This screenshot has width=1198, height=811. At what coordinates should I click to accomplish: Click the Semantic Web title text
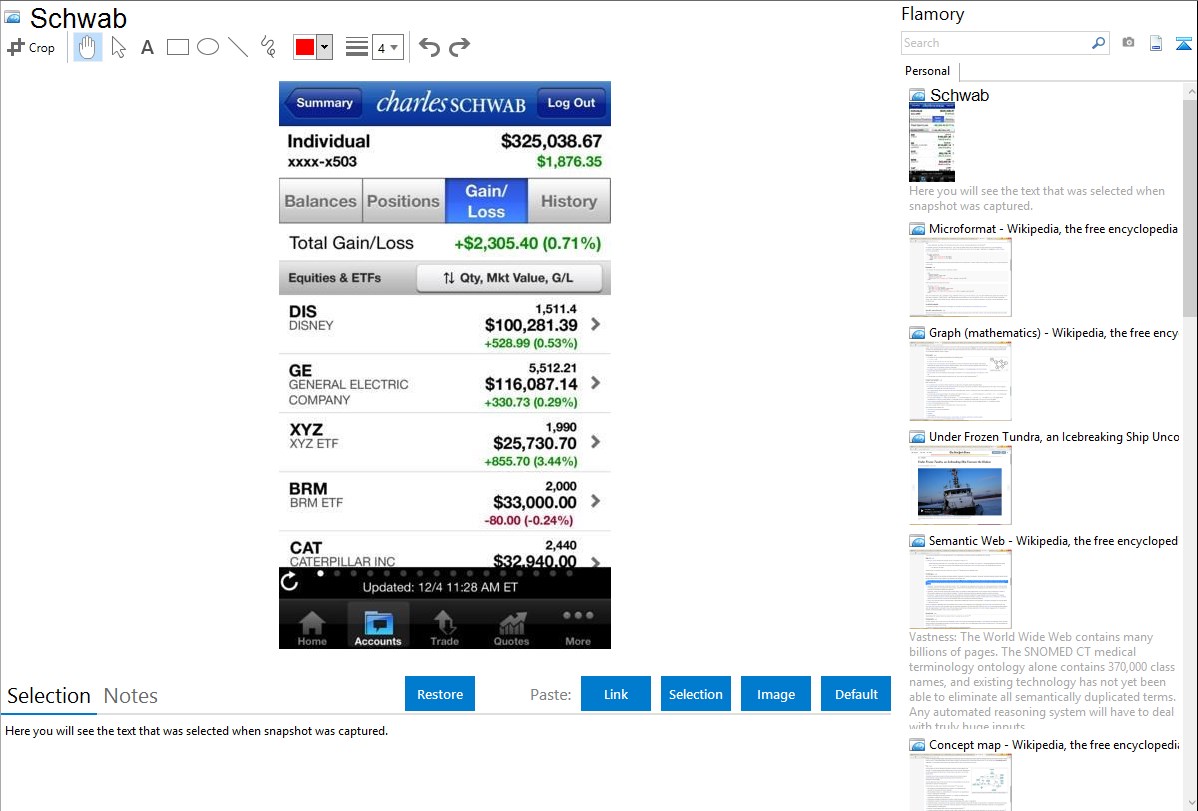tap(1053, 540)
